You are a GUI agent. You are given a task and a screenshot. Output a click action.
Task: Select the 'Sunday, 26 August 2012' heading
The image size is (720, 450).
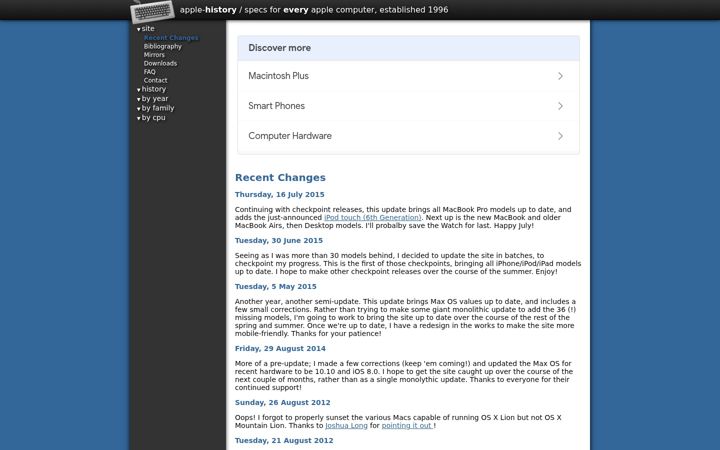[282, 403]
